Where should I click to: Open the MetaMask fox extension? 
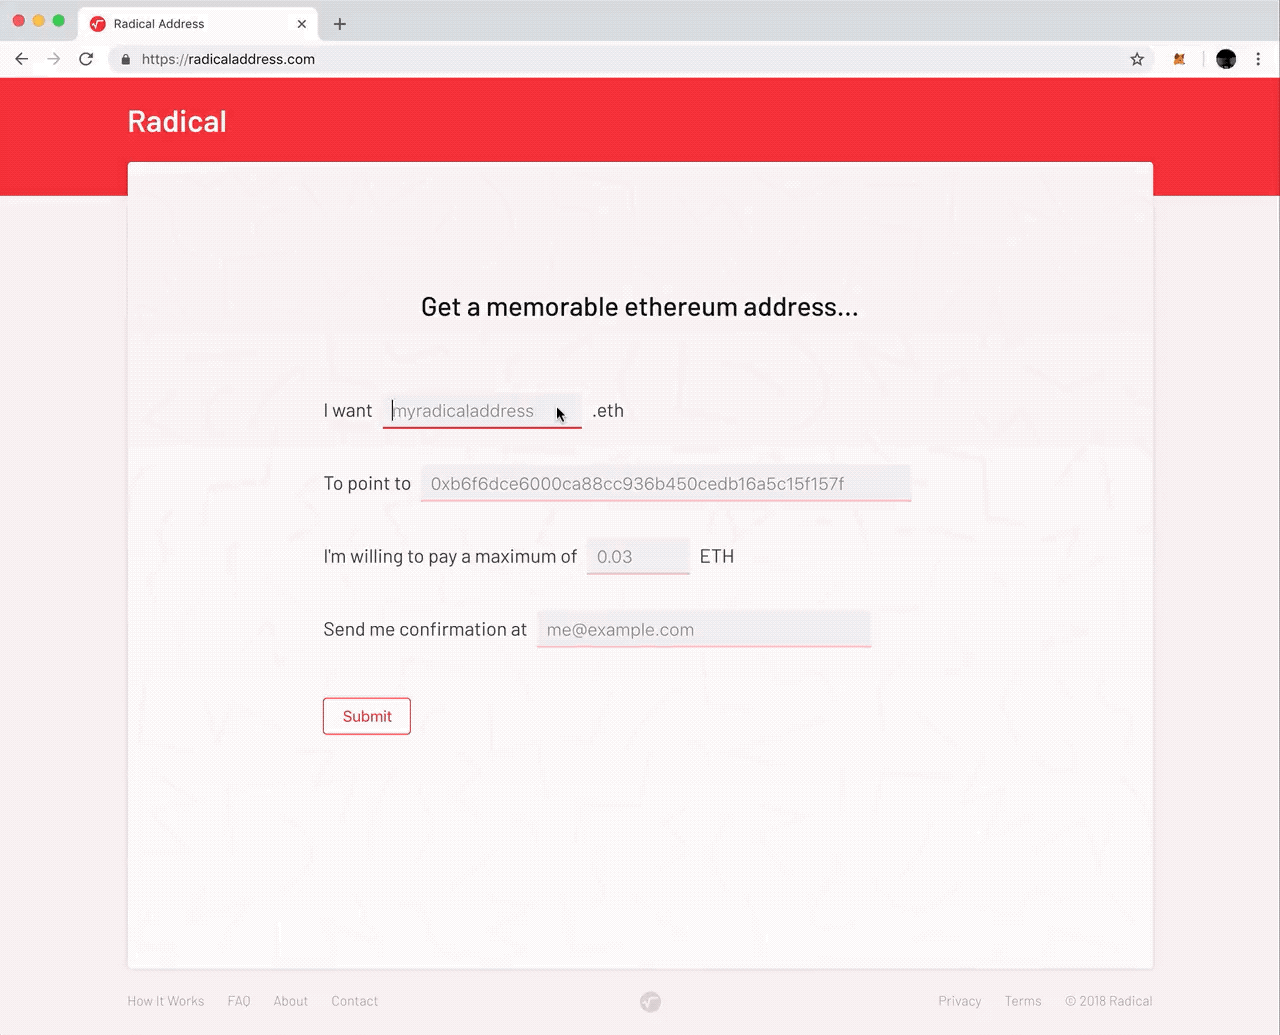coord(1179,59)
